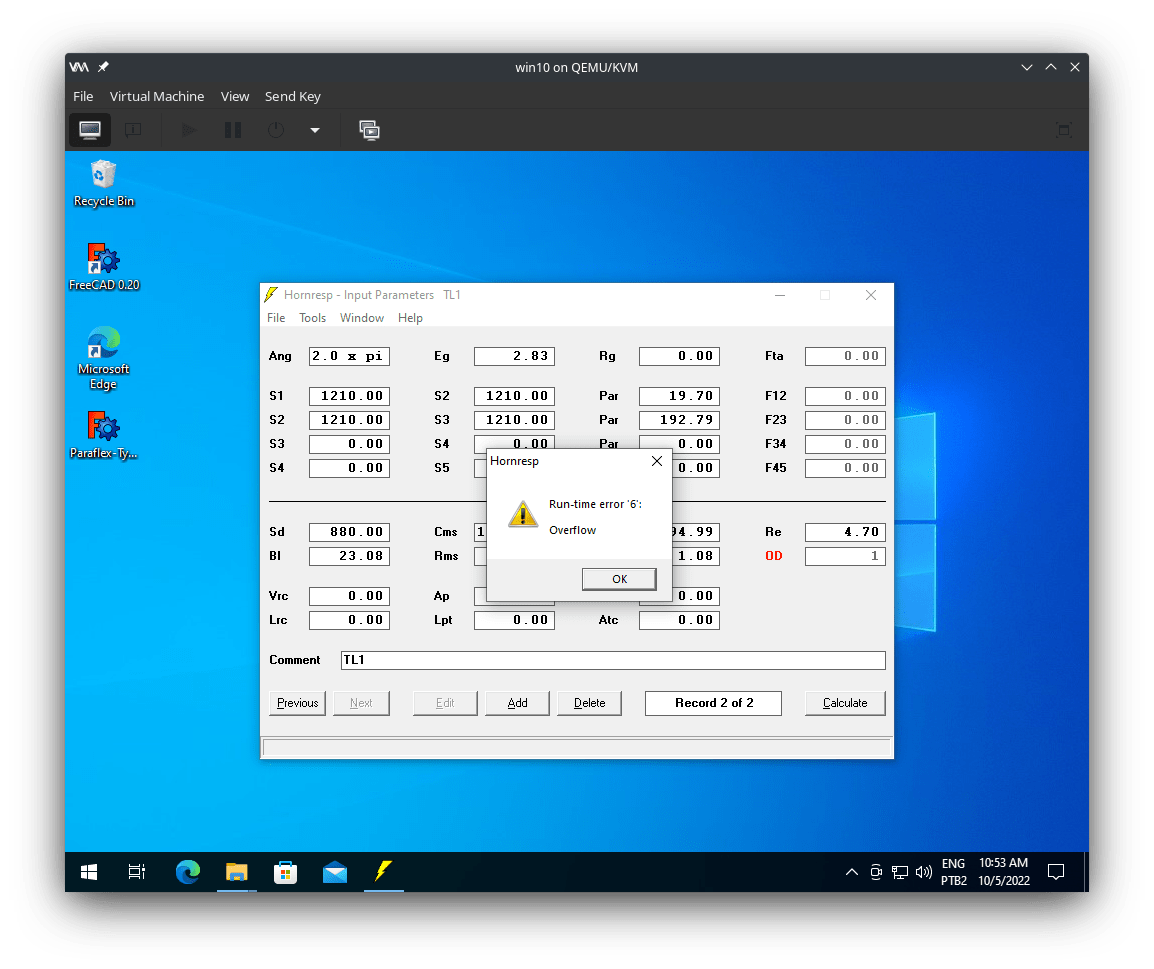The width and height of the screenshot is (1154, 969).
Task: Open the Hornresp File menu
Action: pyautogui.click(x=276, y=318)
